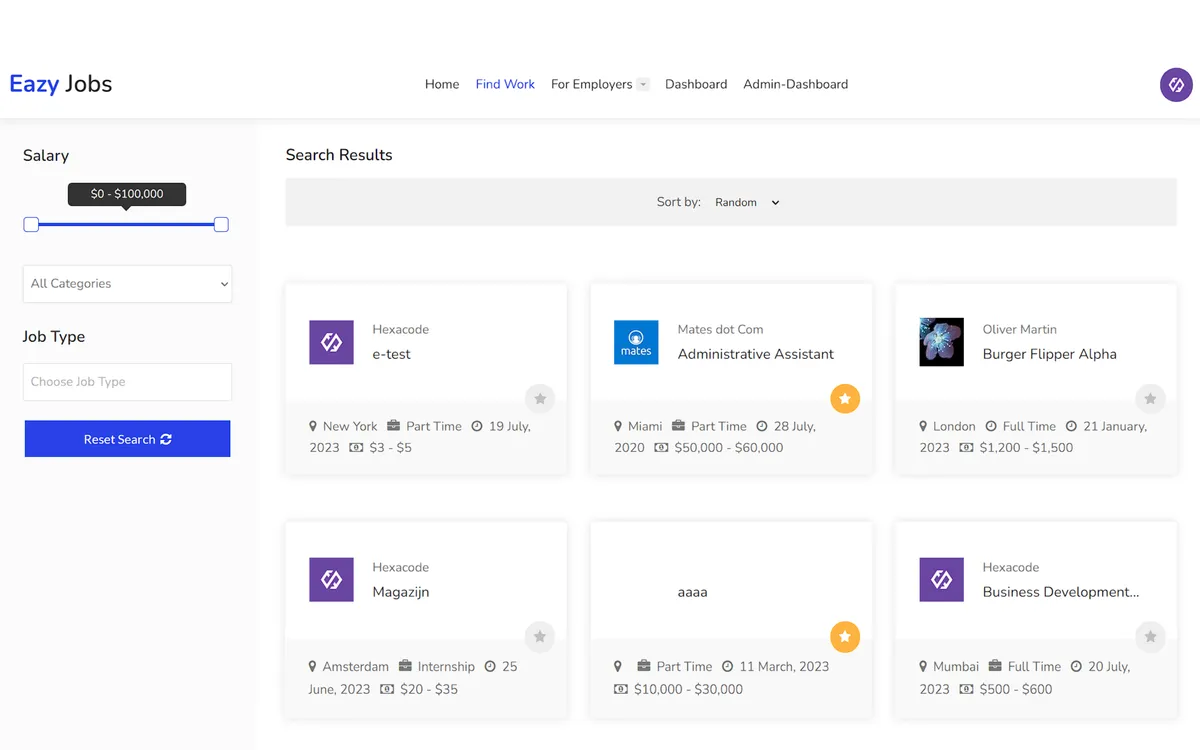Open the All Categories dropdown

pos(127,283)
